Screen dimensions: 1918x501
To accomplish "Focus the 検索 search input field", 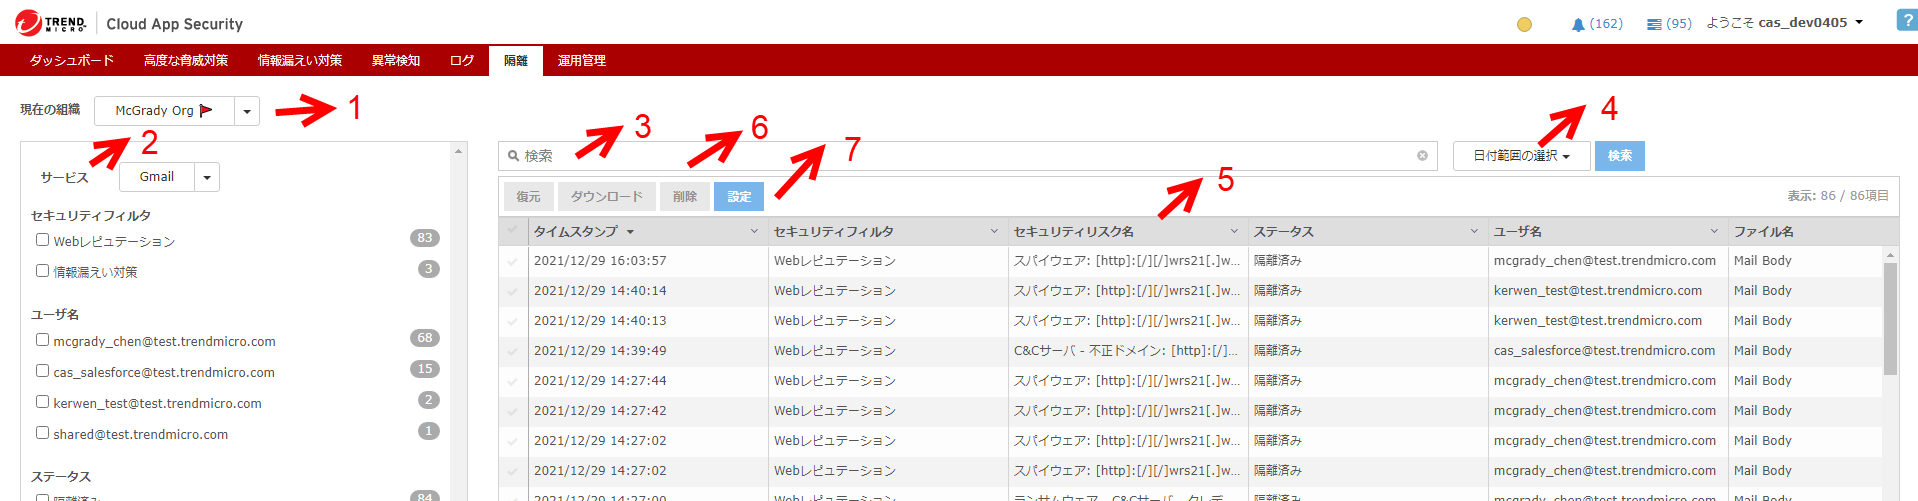I will [x=960, y=156].
